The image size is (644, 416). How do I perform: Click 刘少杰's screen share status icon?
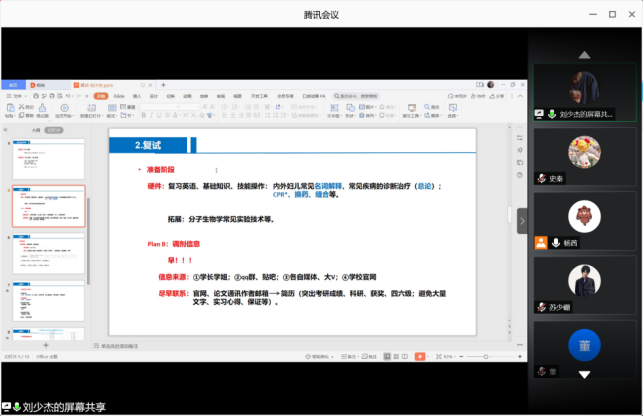[539, 115]
